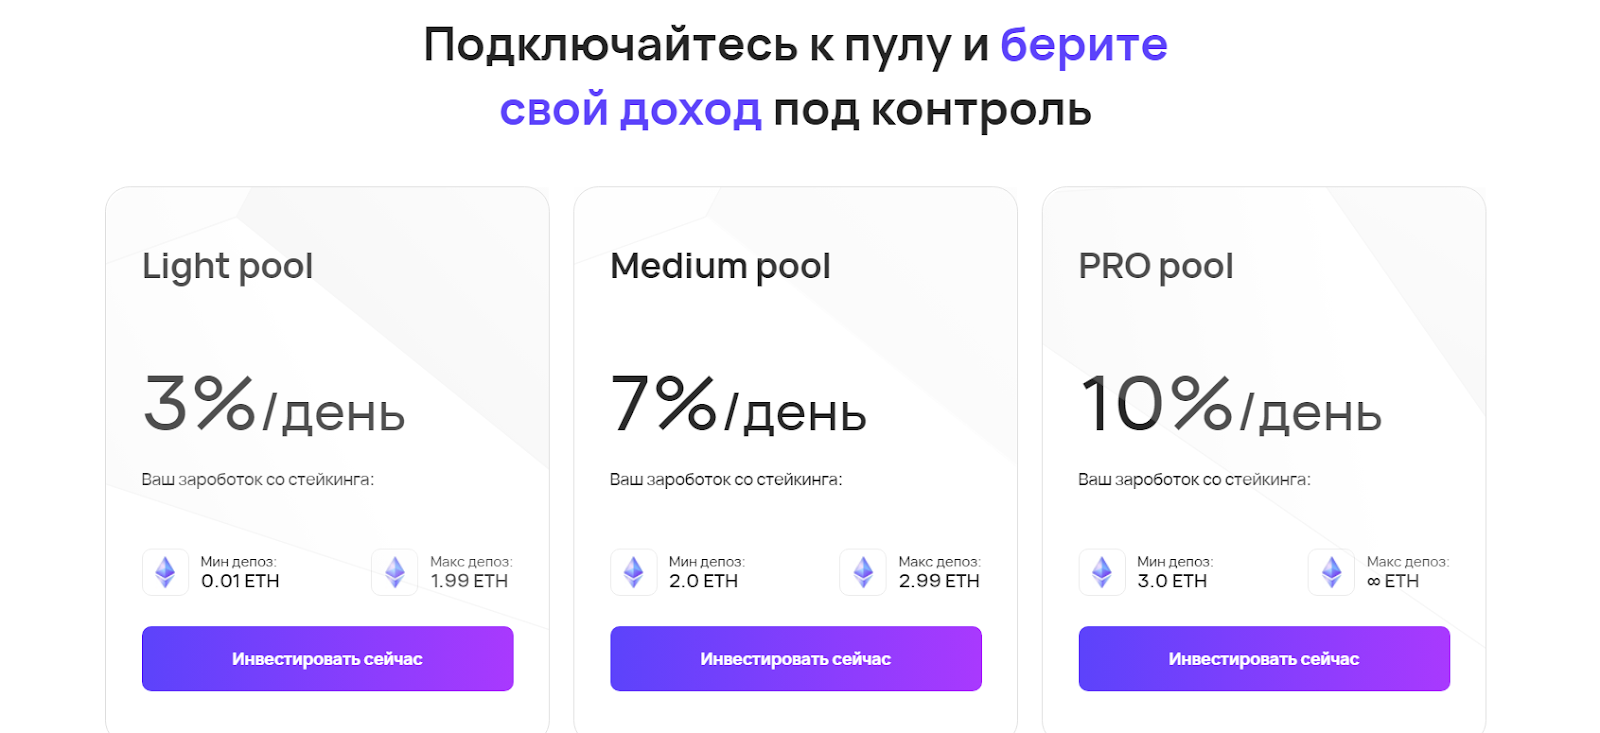This screenshot has width=1600, height=733.
Task: Select the Light pool title
Action: tap(228, 266)
